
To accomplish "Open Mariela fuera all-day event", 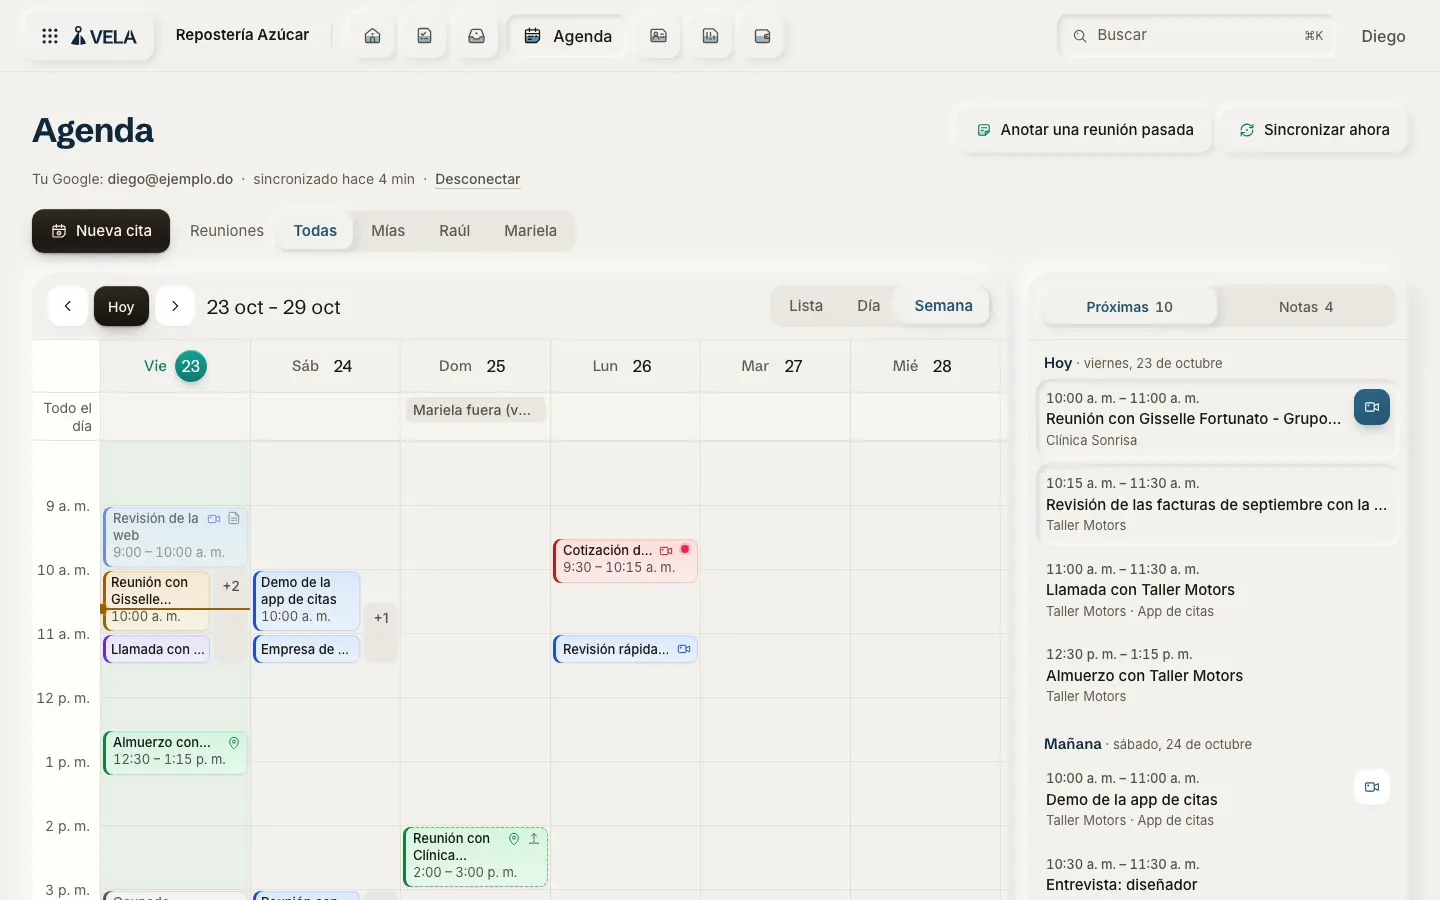I will 475,410.
